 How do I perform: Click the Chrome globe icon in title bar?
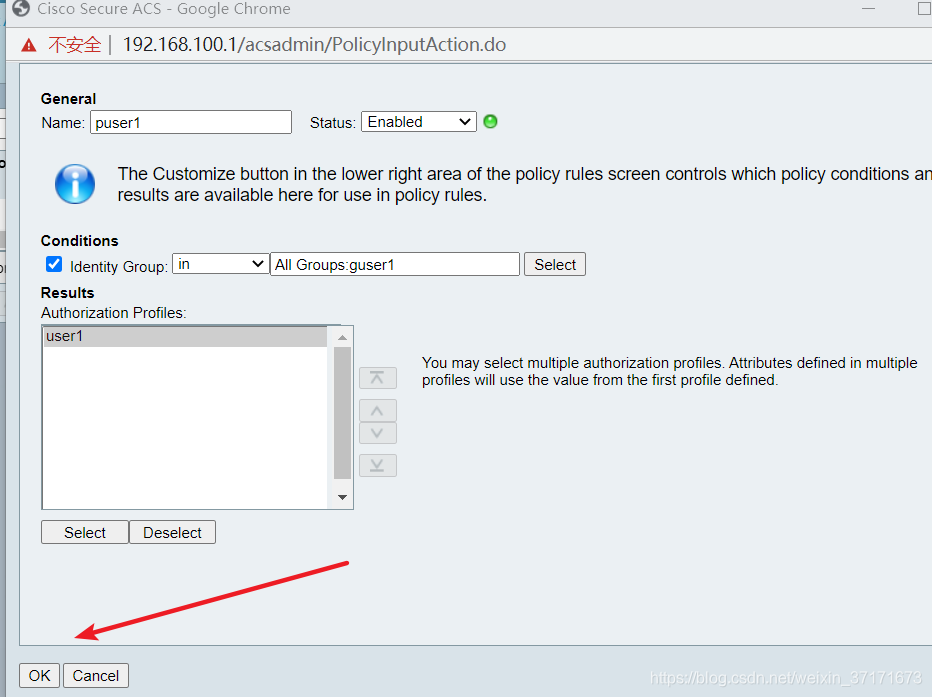tap(21, 9)
